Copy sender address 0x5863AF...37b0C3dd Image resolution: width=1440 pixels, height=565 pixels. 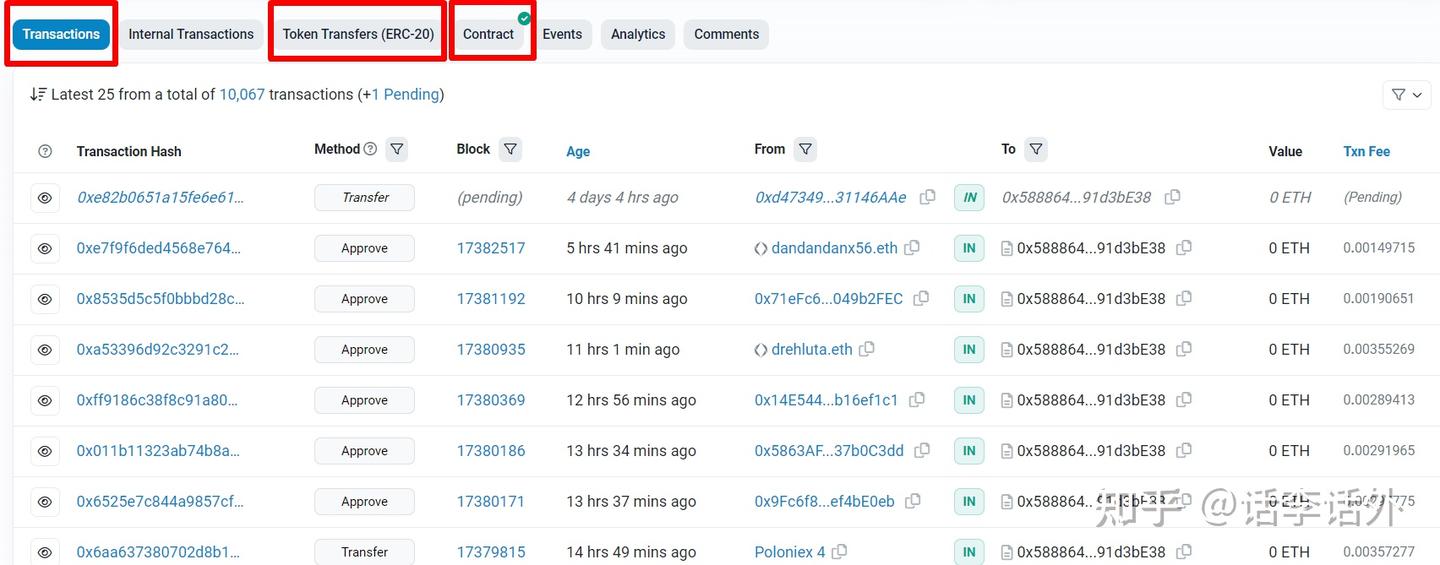tap(922, 451)
